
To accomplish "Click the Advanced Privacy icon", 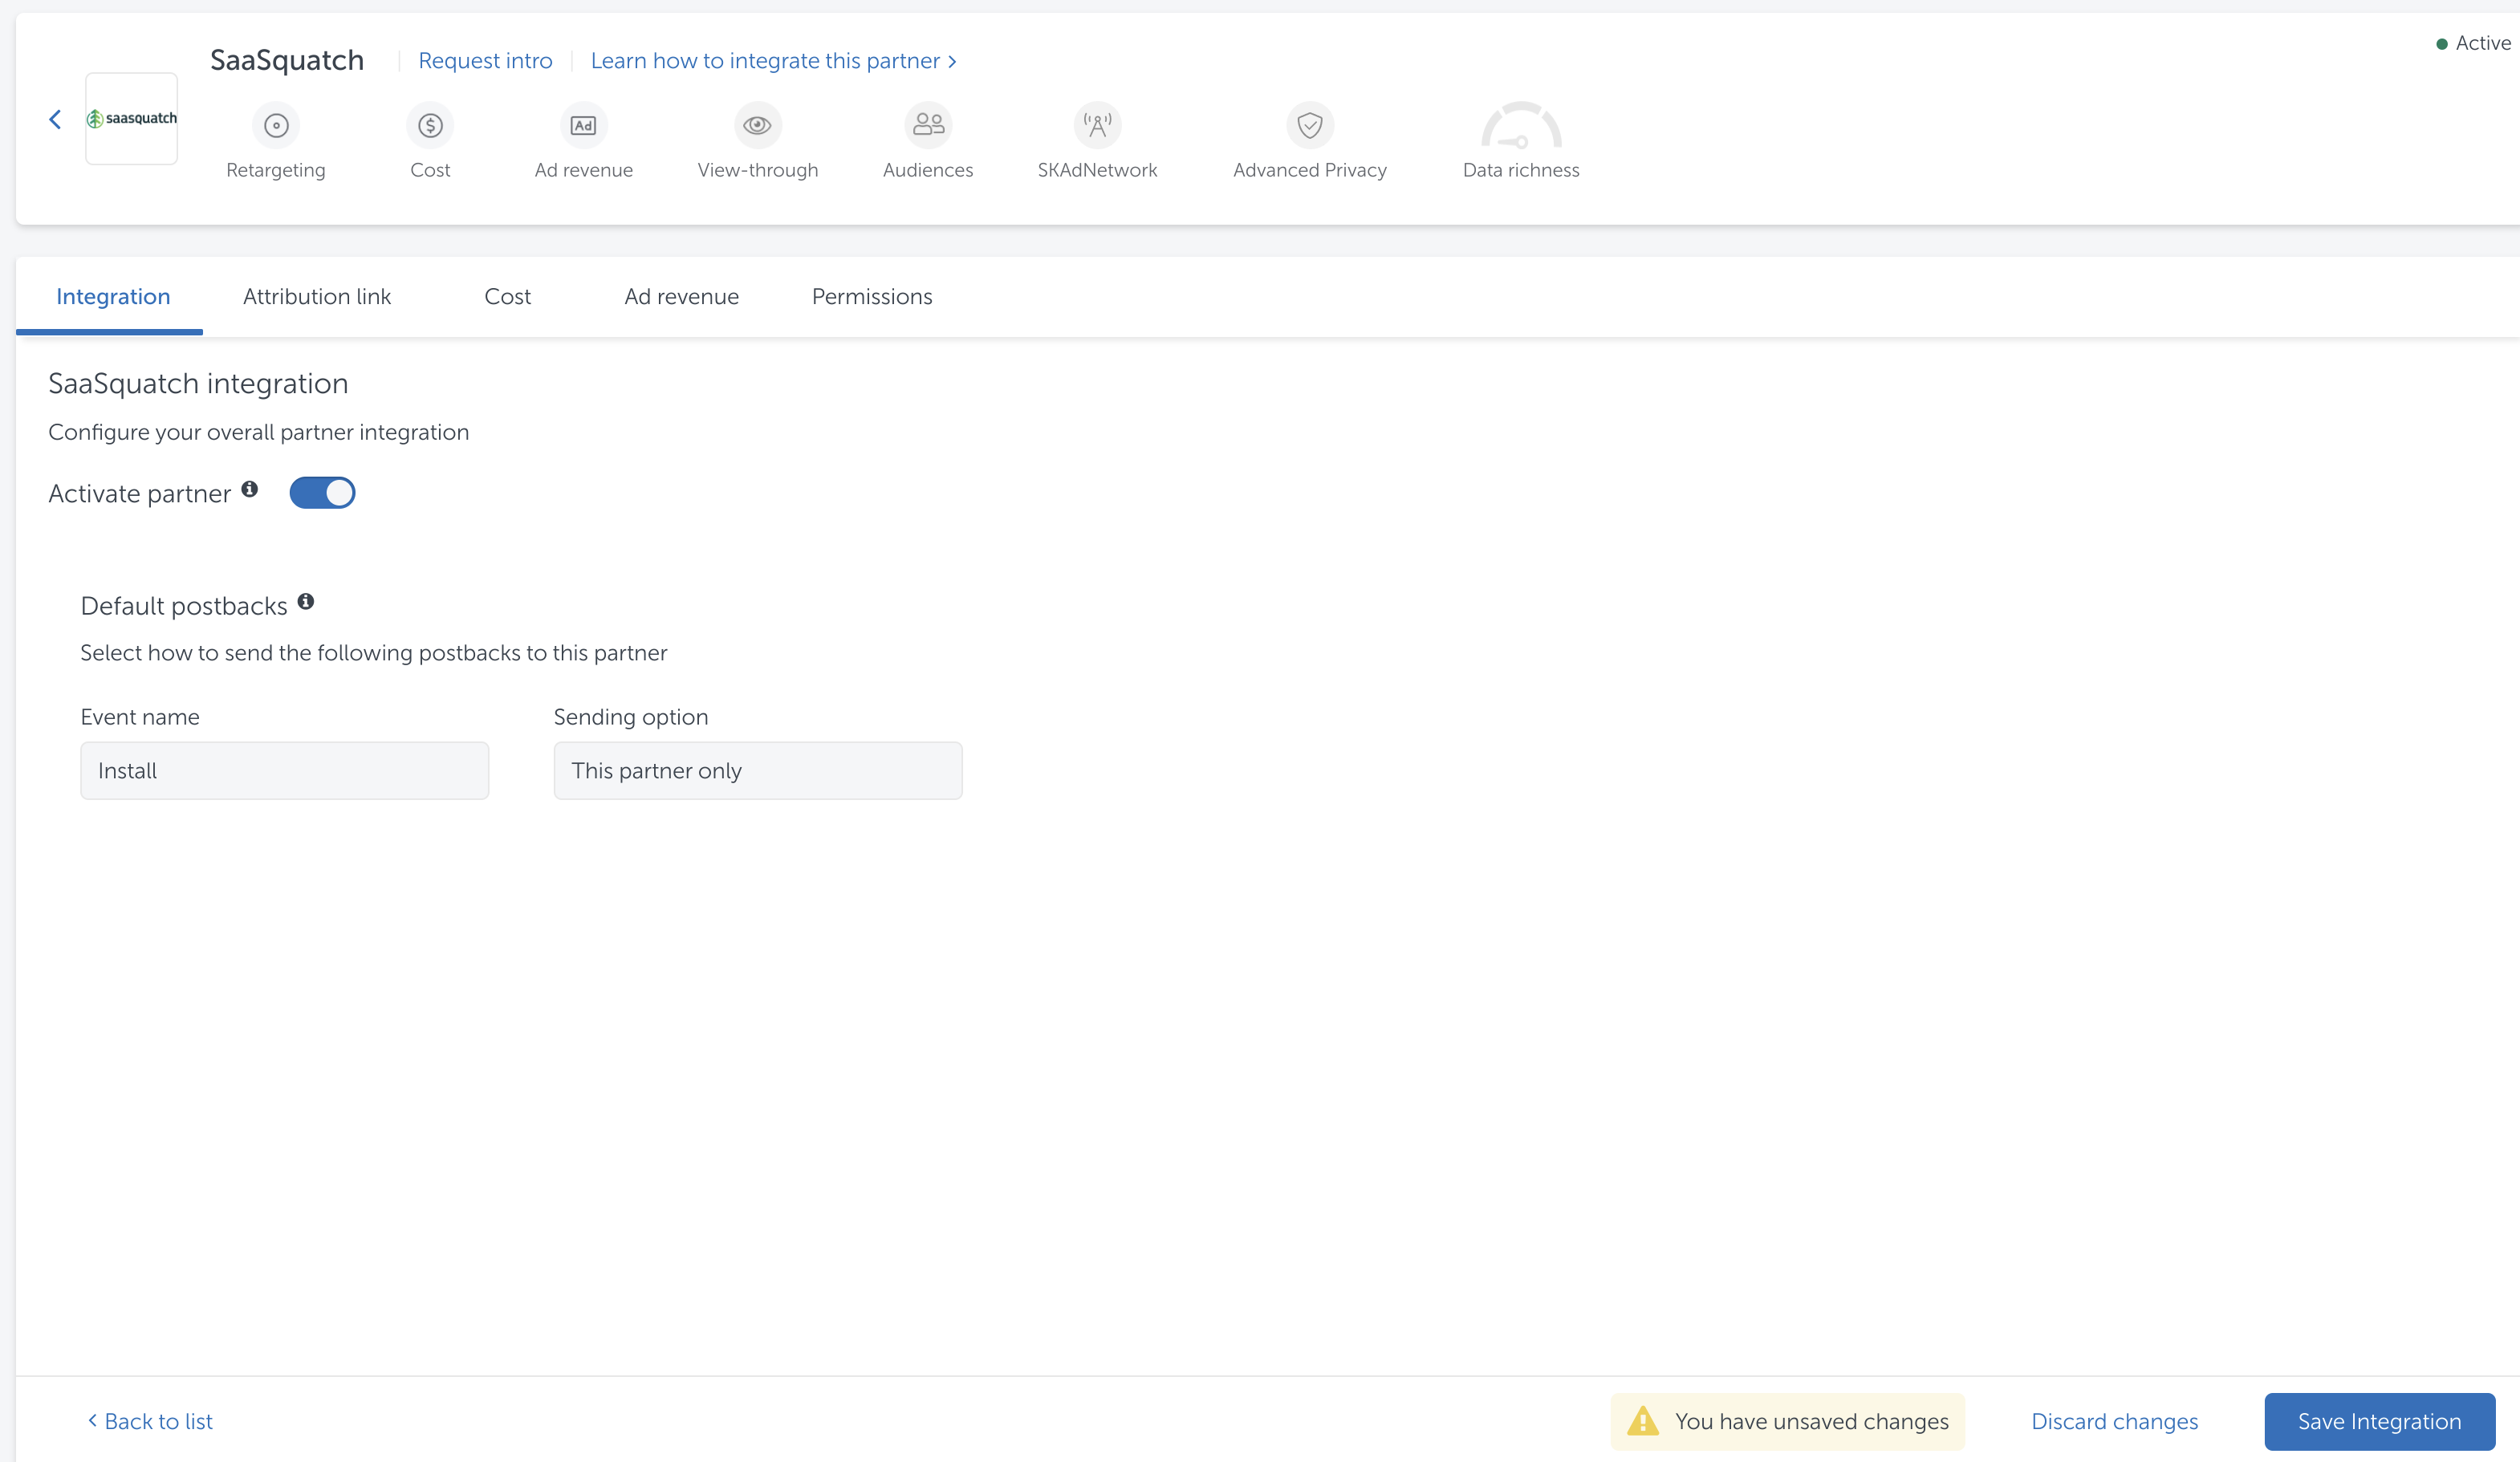I will coord(1311,124).
